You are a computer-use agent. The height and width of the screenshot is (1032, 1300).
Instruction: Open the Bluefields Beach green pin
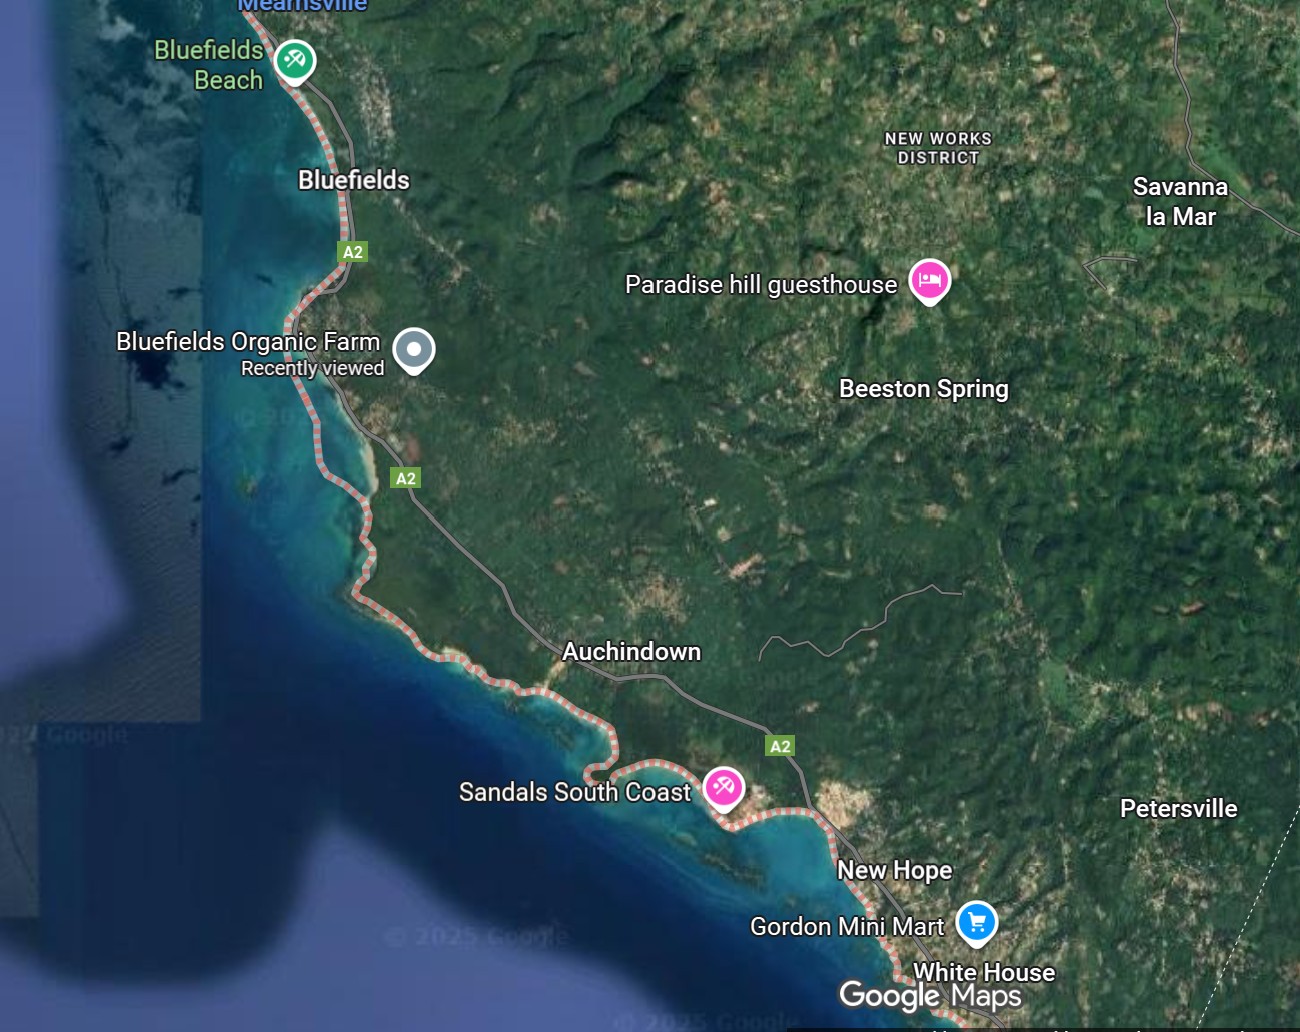[x=295, y=61]
